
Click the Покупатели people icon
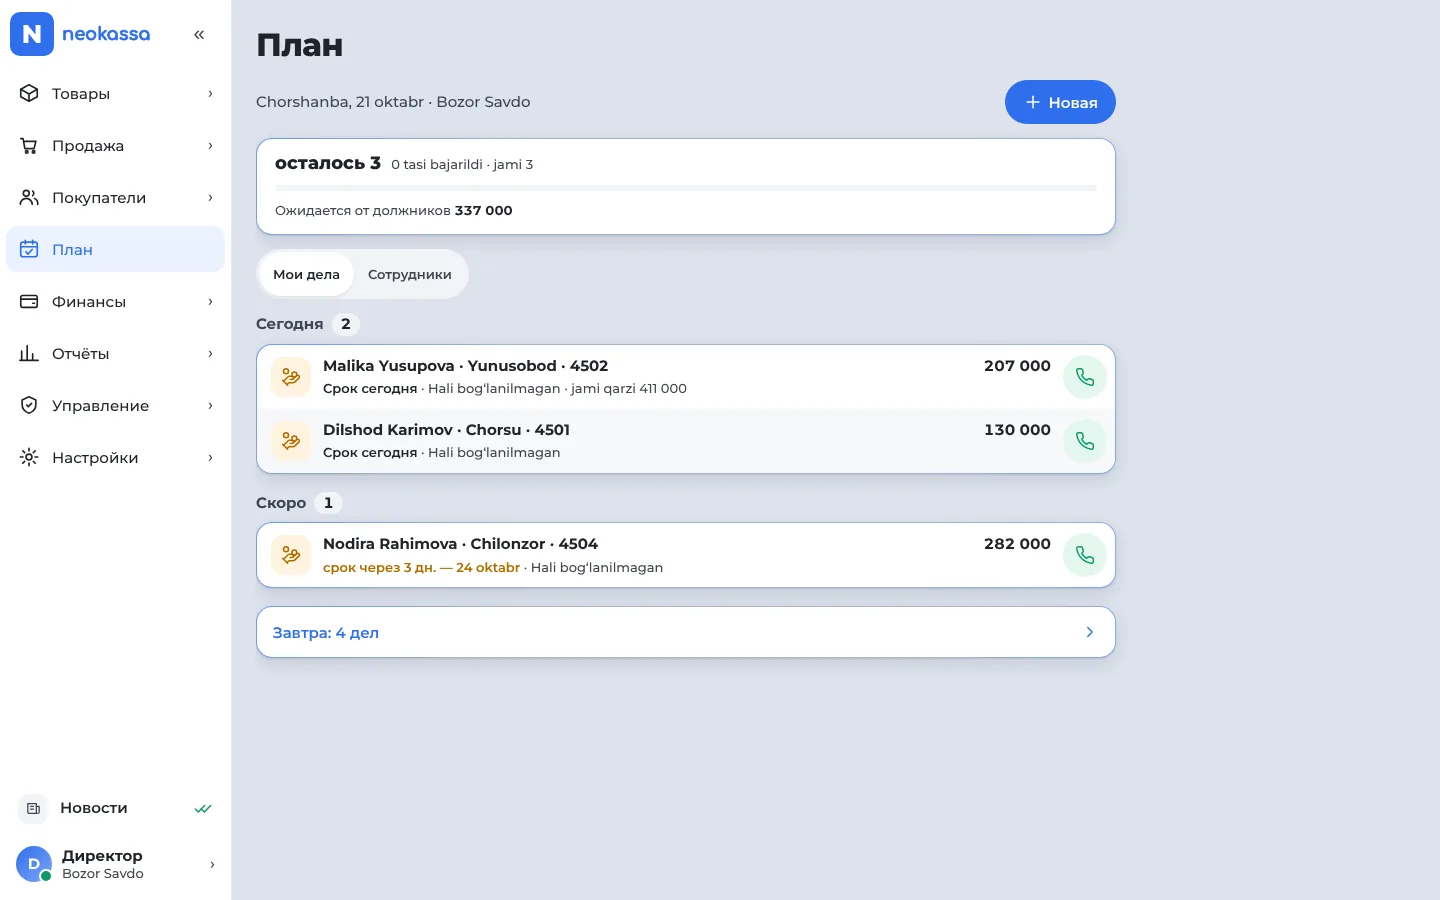coord(29,198)
